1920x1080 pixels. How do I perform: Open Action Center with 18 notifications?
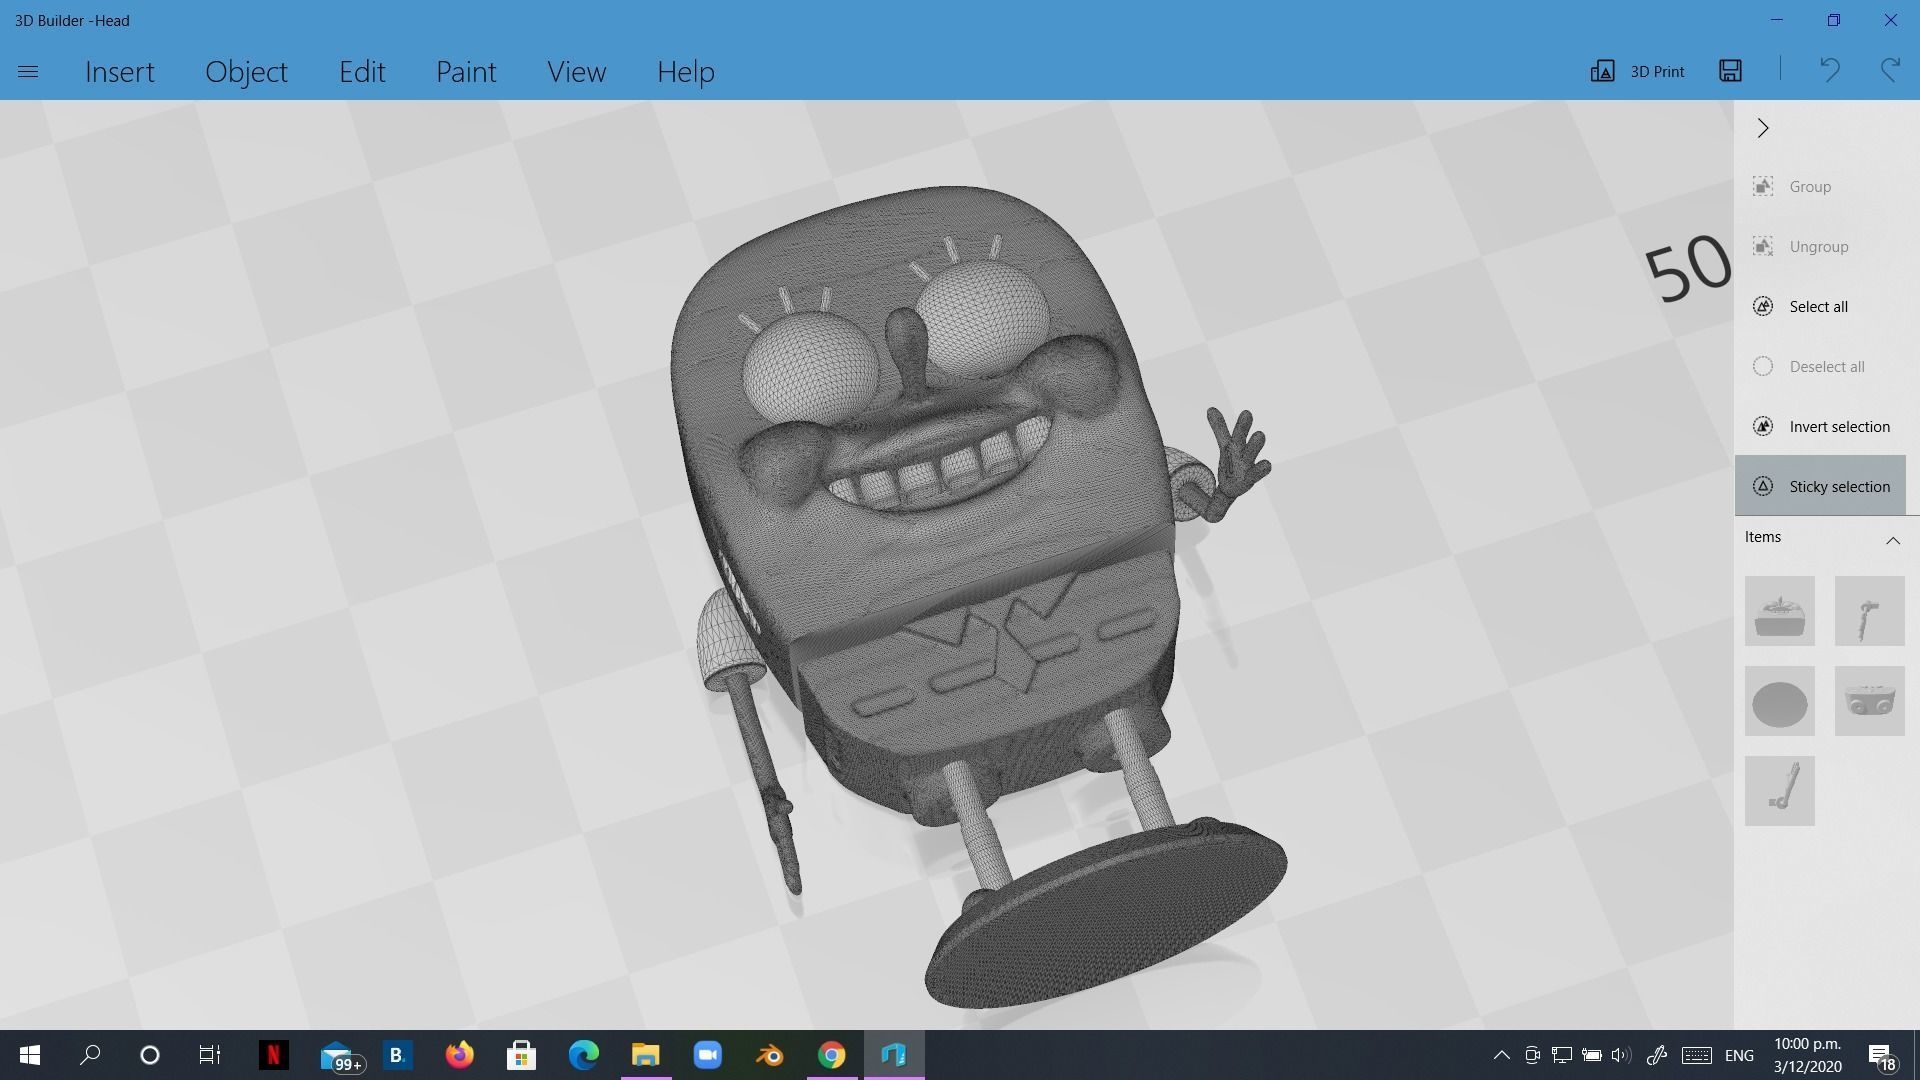coord(1881,1056)
